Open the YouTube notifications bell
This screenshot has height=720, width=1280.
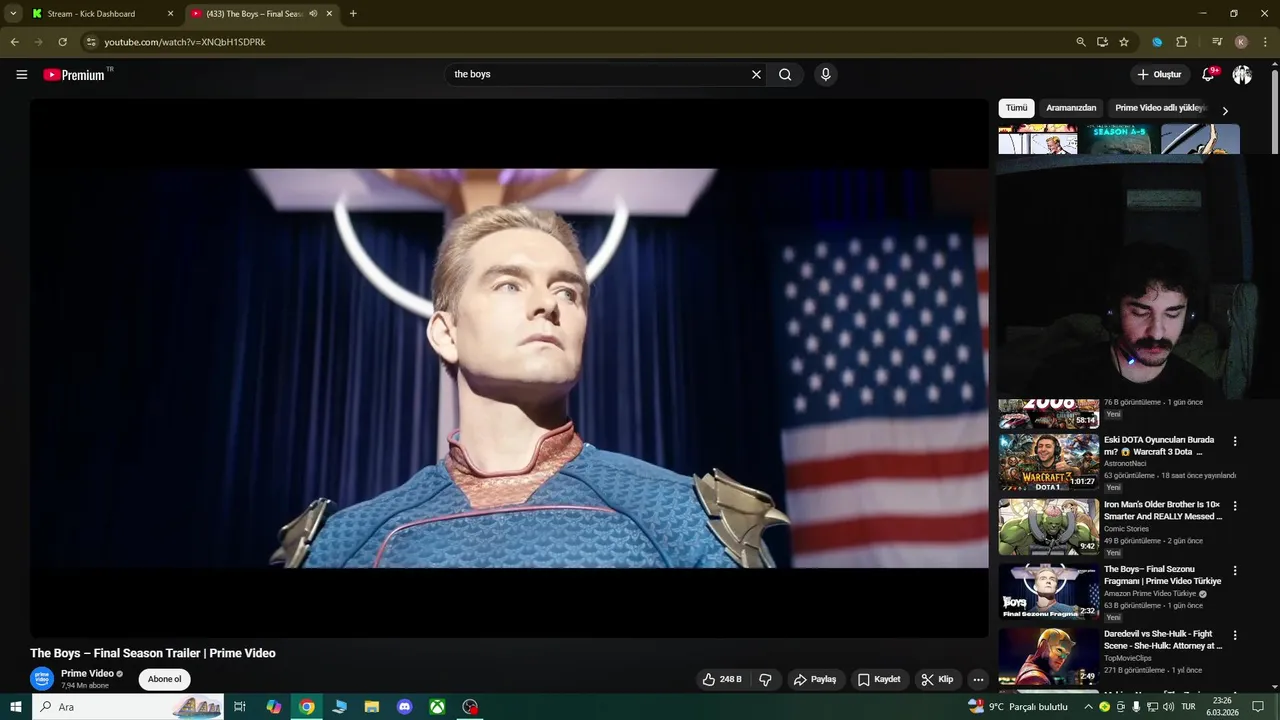click(x=1208, y=74)
